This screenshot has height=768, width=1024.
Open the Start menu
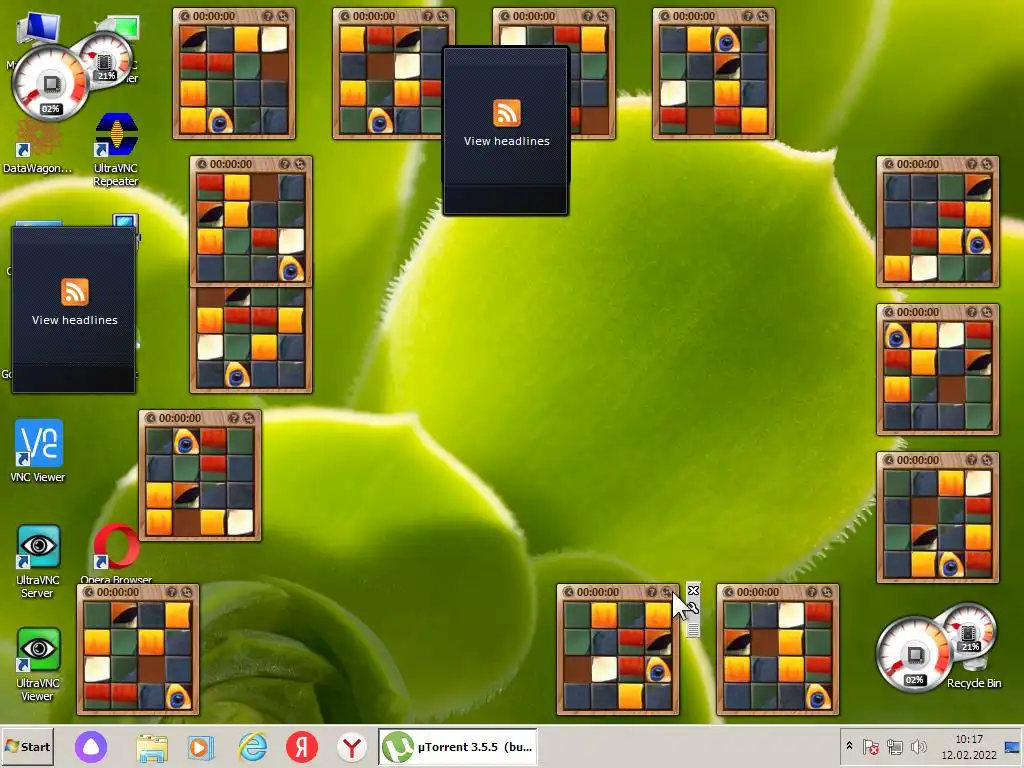coord(27,746)
